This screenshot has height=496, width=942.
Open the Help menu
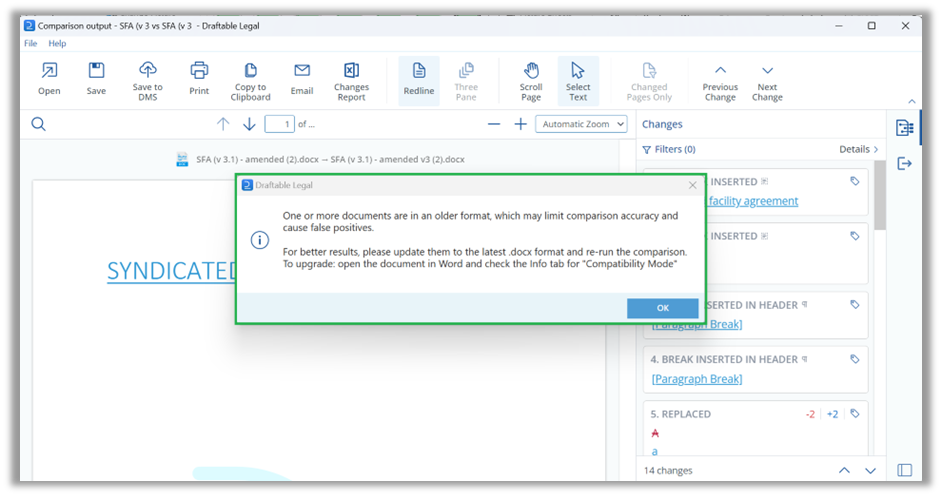(x=57, y=43)
